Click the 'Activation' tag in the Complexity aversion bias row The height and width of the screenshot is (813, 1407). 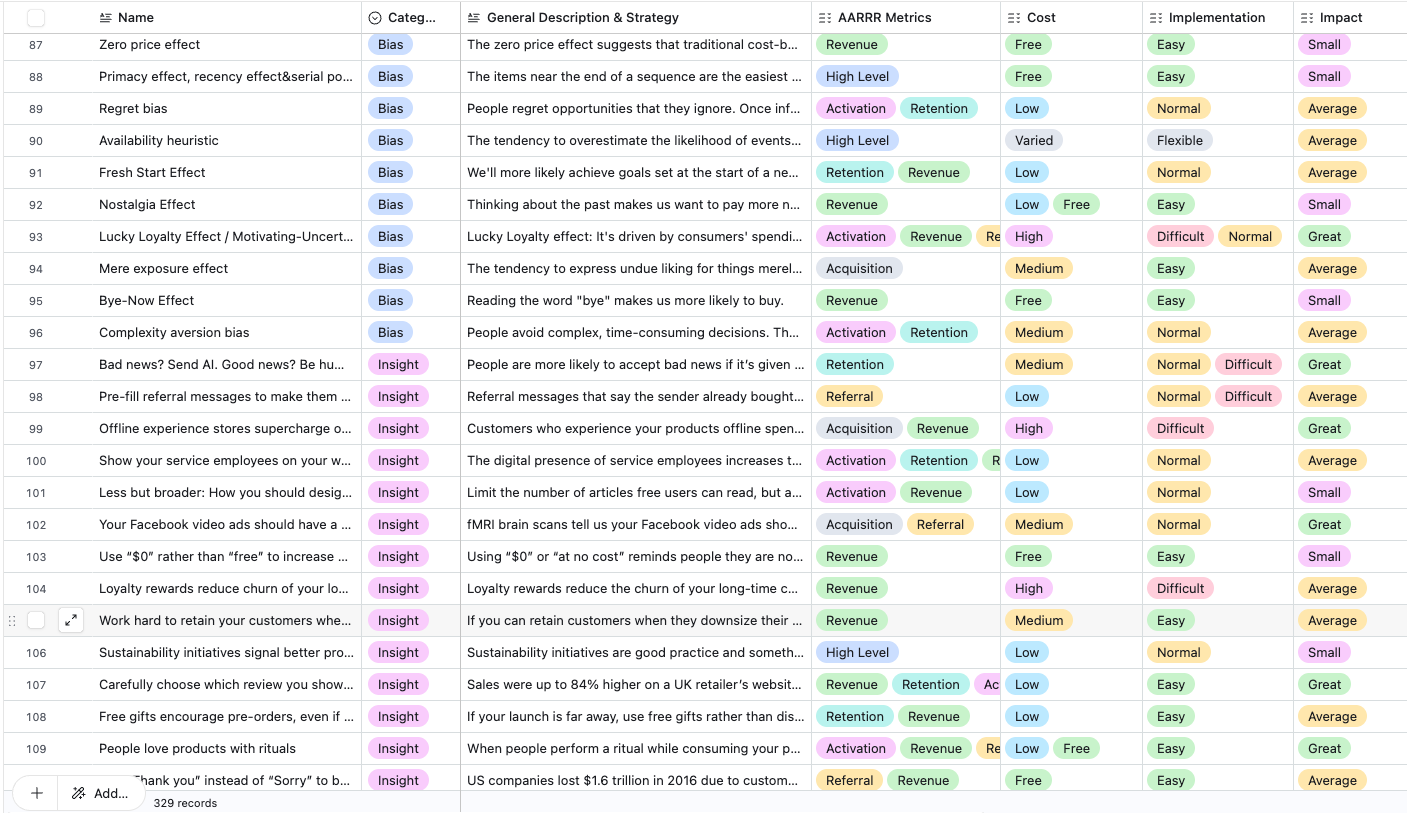(x=855, y=332)
